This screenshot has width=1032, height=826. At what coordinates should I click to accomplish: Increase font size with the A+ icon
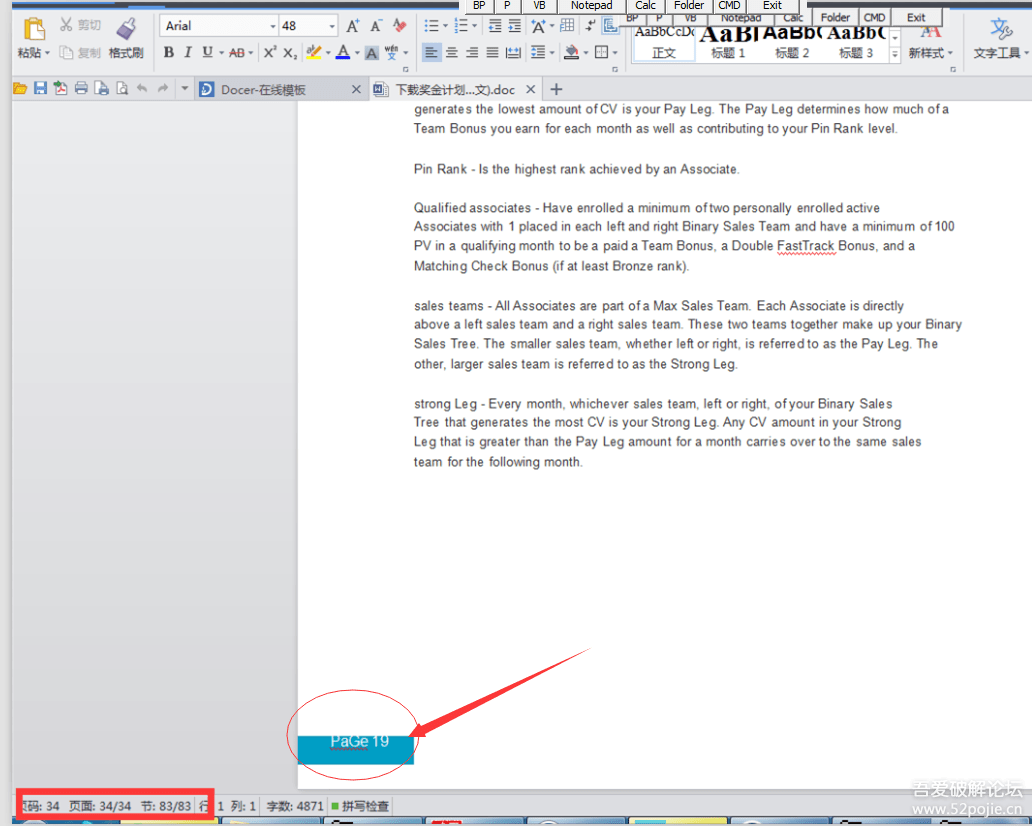(353, 26)
